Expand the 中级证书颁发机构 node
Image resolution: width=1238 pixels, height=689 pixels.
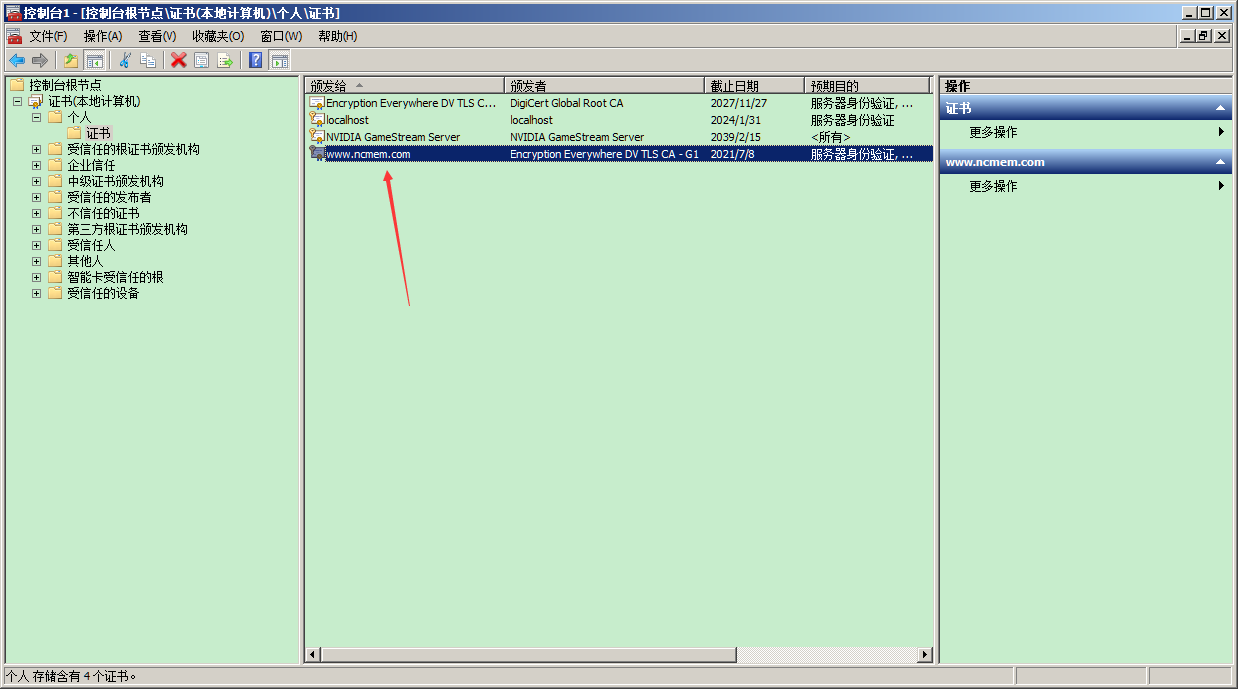coord(36,181)
